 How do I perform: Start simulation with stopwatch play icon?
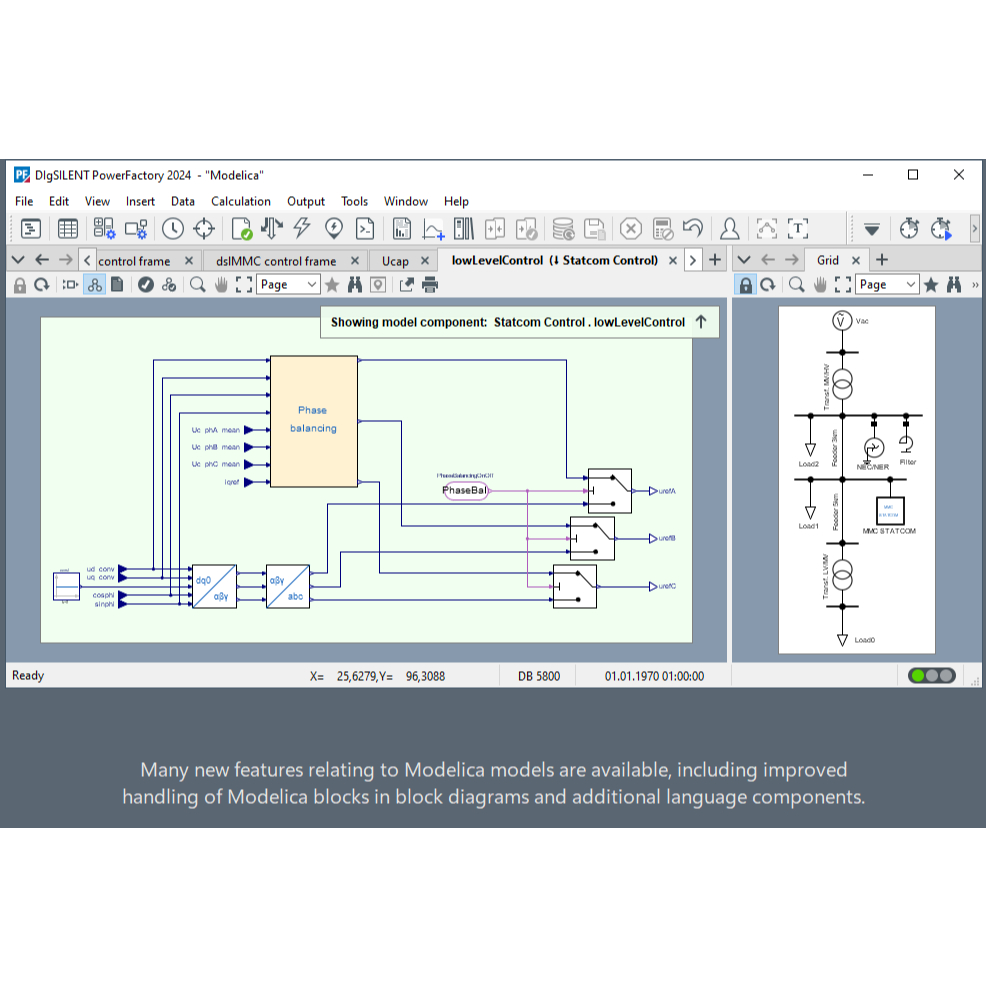click(x=941, y=228)
